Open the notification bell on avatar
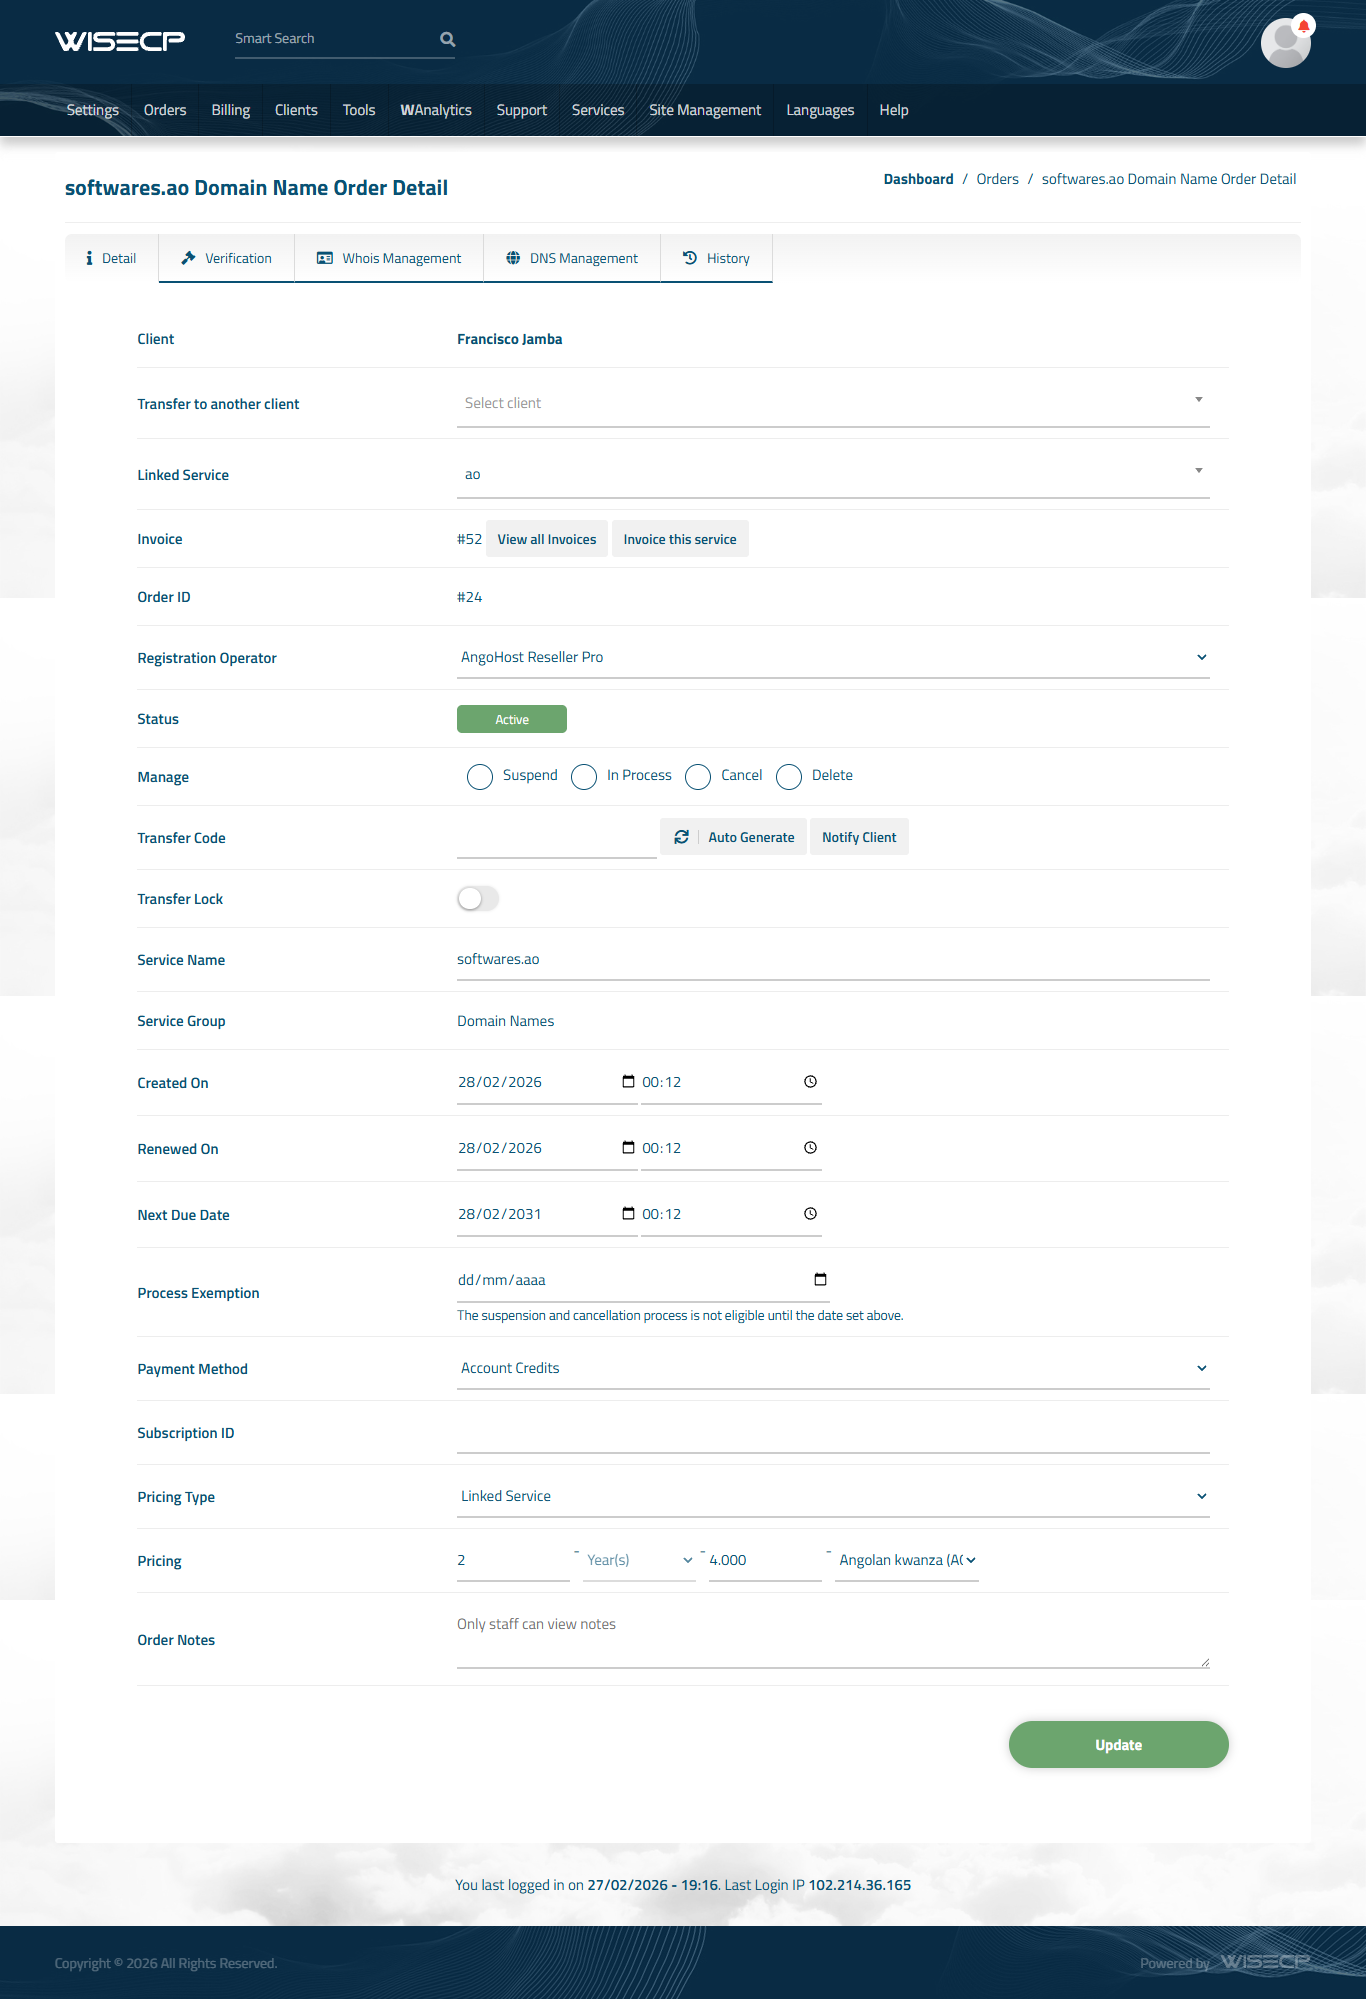The height and width of the screenshot is (1999, 1366). pos(1303,26)
